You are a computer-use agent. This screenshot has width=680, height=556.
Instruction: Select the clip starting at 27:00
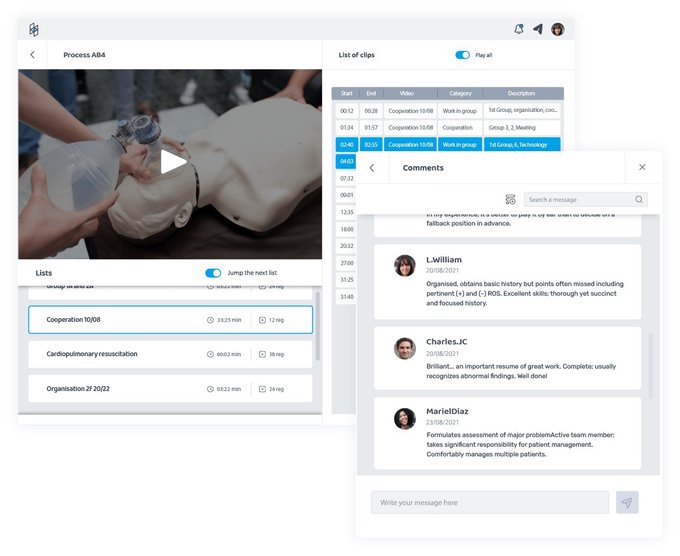coord(346,263)
